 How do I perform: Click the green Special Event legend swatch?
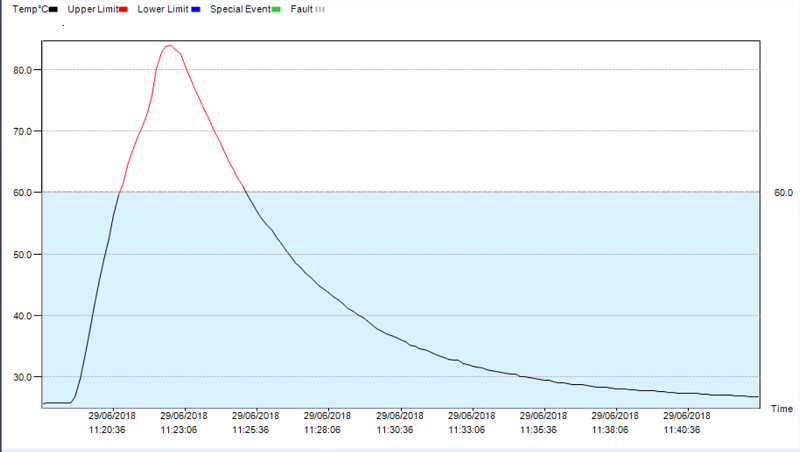point(276,8)
